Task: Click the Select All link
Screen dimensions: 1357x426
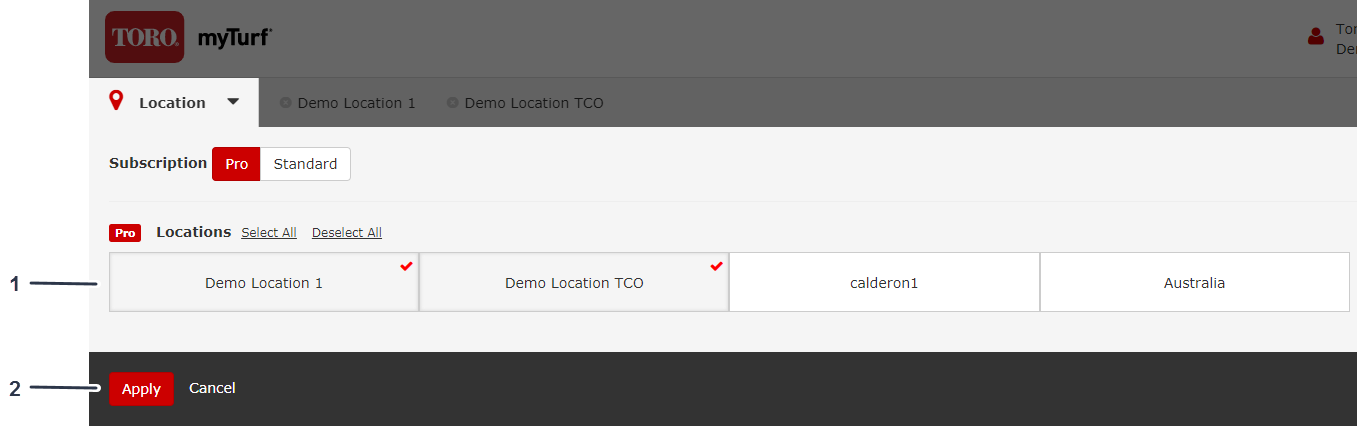Action: pos(269,233)
